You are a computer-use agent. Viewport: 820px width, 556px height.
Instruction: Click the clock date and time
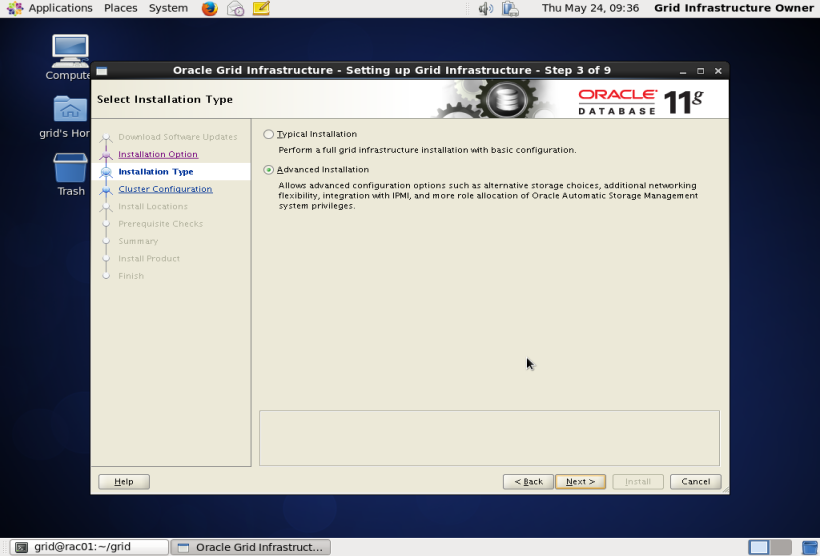590,8
